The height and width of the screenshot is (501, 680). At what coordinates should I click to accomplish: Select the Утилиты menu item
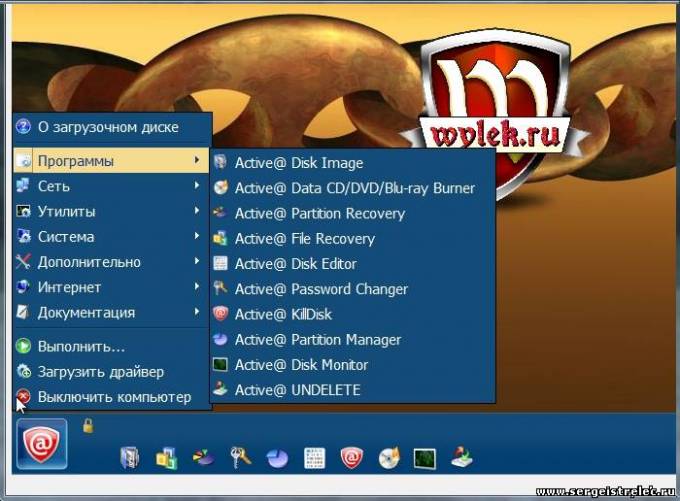pos(112,211)
